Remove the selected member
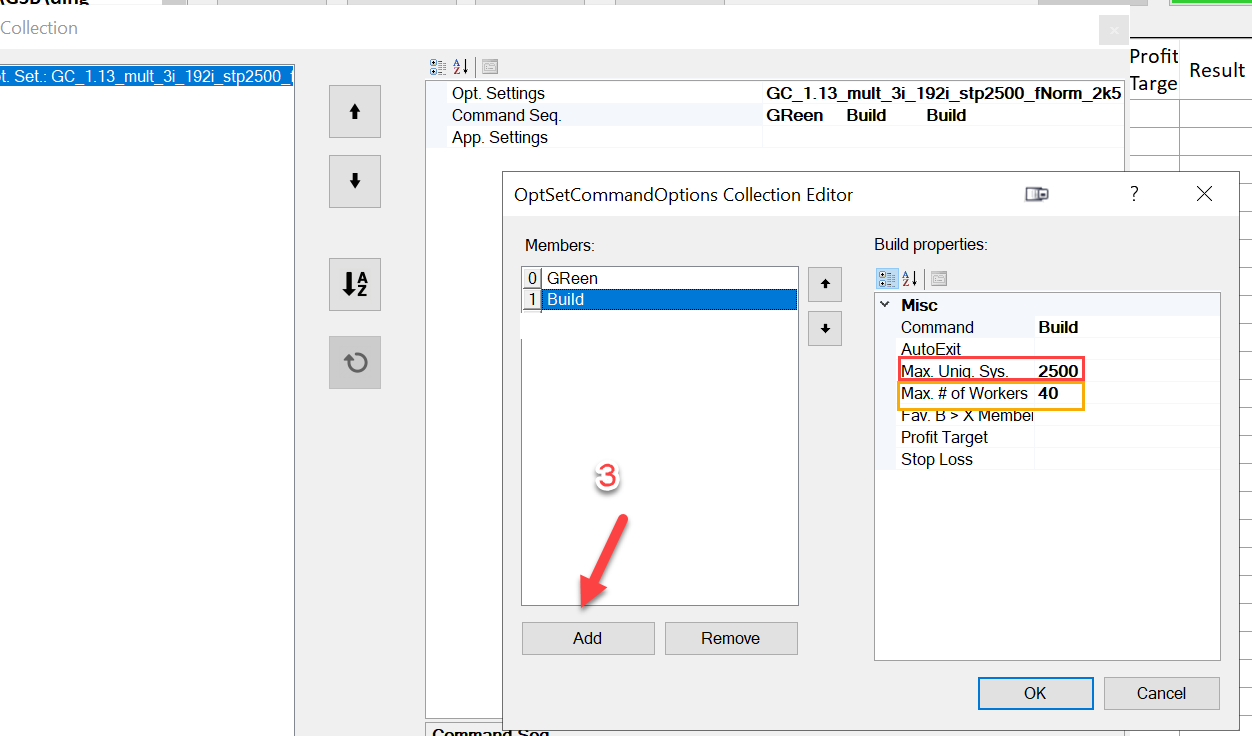 click(731, 638)
